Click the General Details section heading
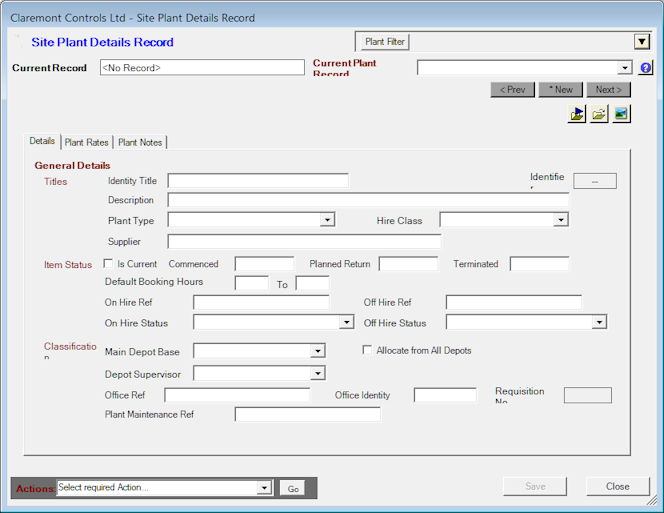The width and height of the screenshot is (664, 513). (x=72, y=165)
